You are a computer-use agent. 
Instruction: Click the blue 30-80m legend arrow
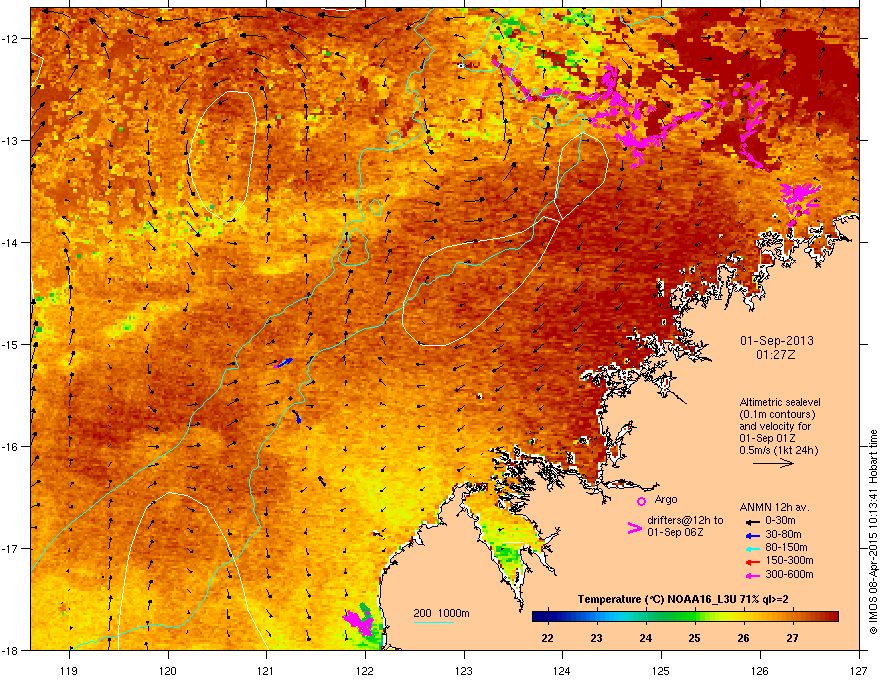click(751, 535)
